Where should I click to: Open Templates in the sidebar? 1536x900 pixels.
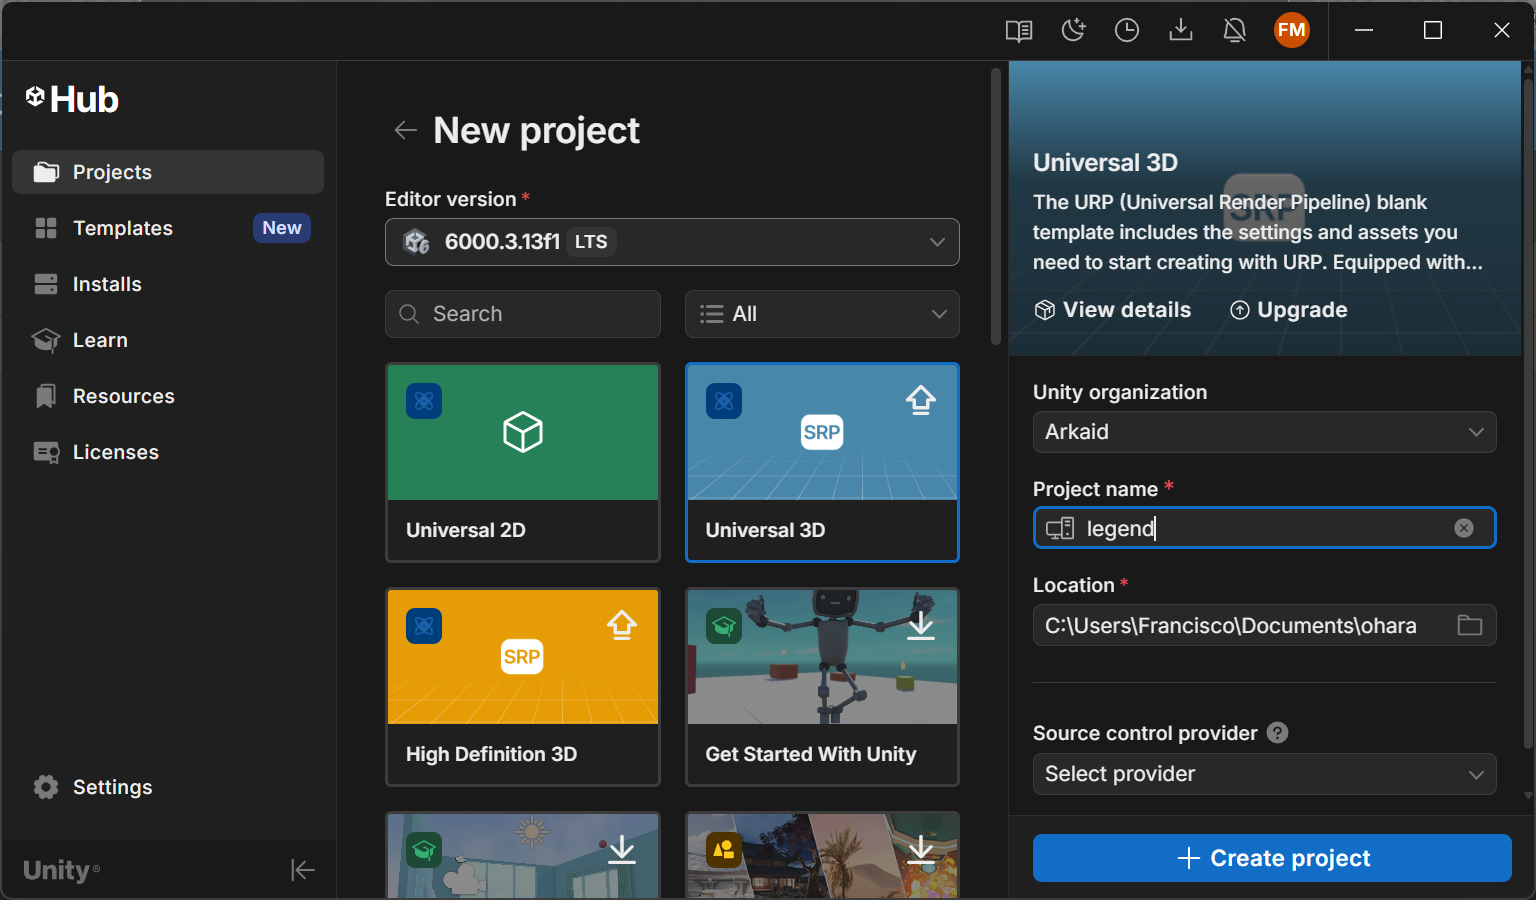coord(168,228)
